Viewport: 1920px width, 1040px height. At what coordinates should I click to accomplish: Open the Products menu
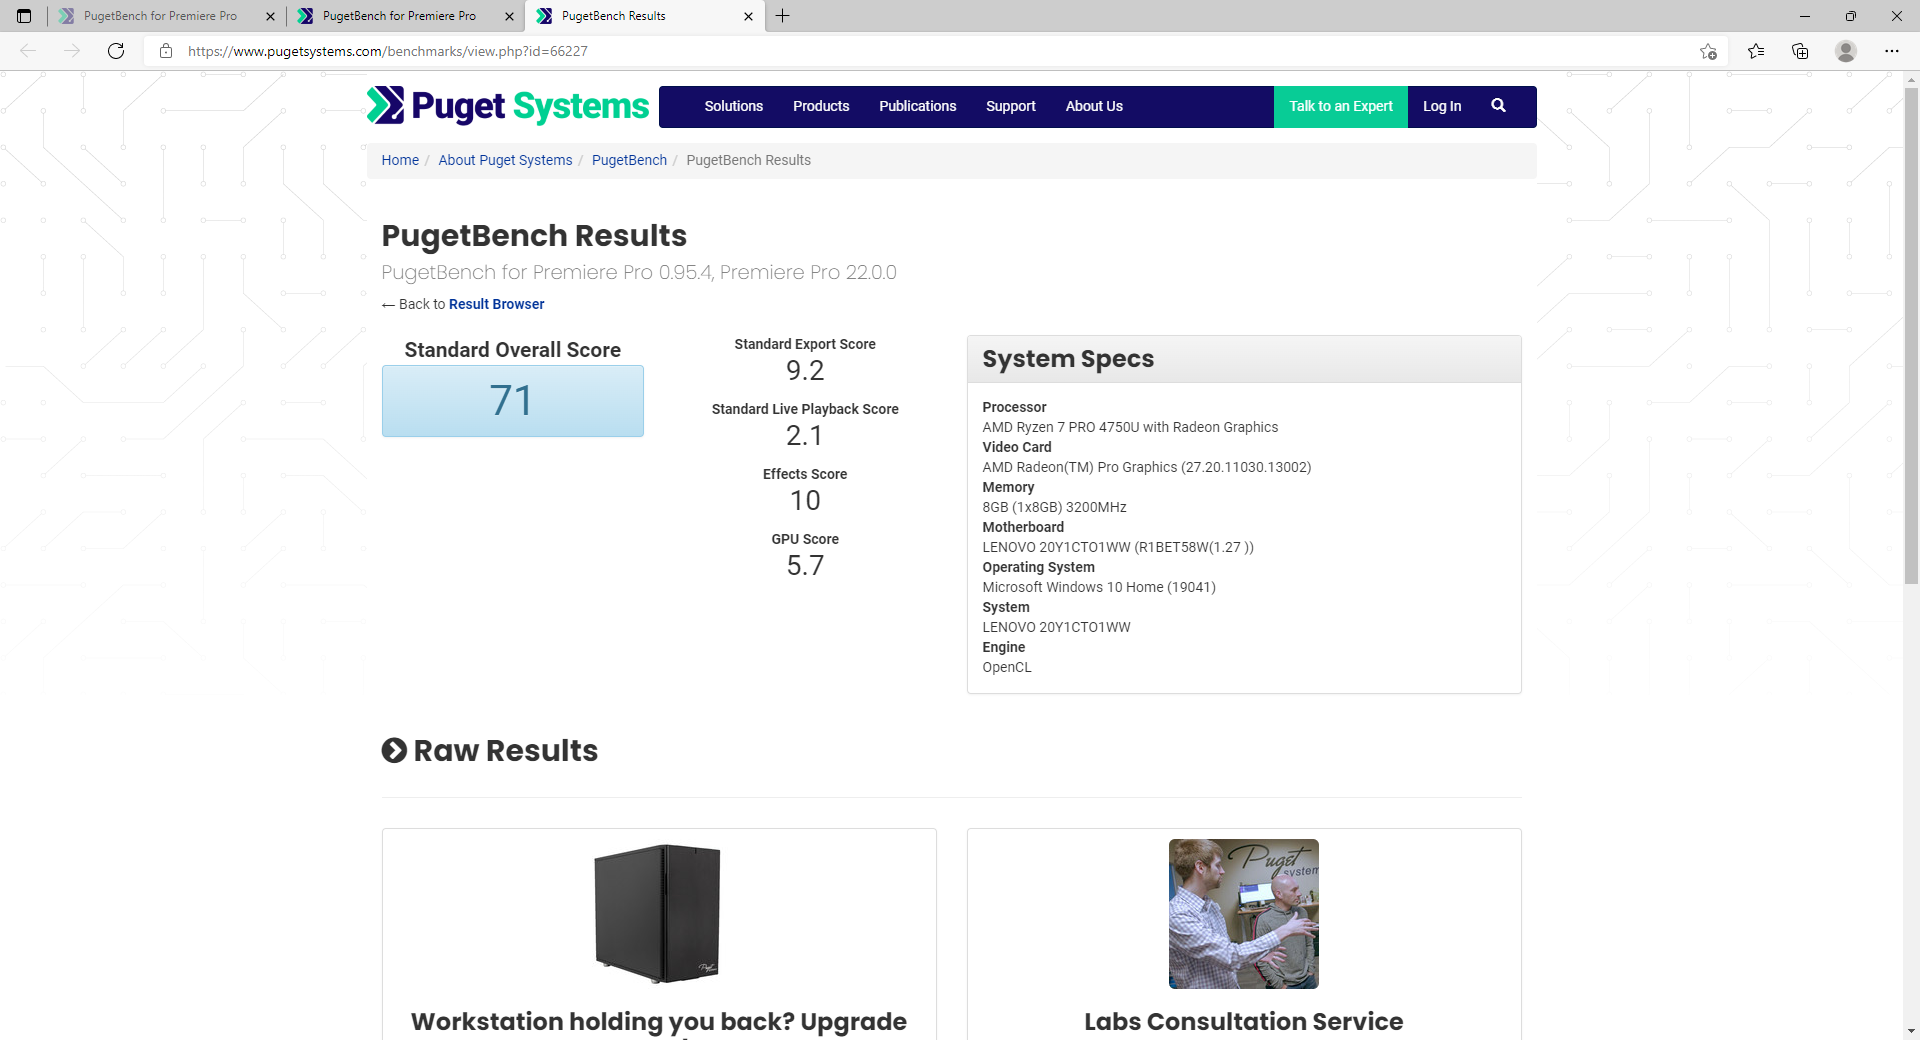click(x=821, y=106)
